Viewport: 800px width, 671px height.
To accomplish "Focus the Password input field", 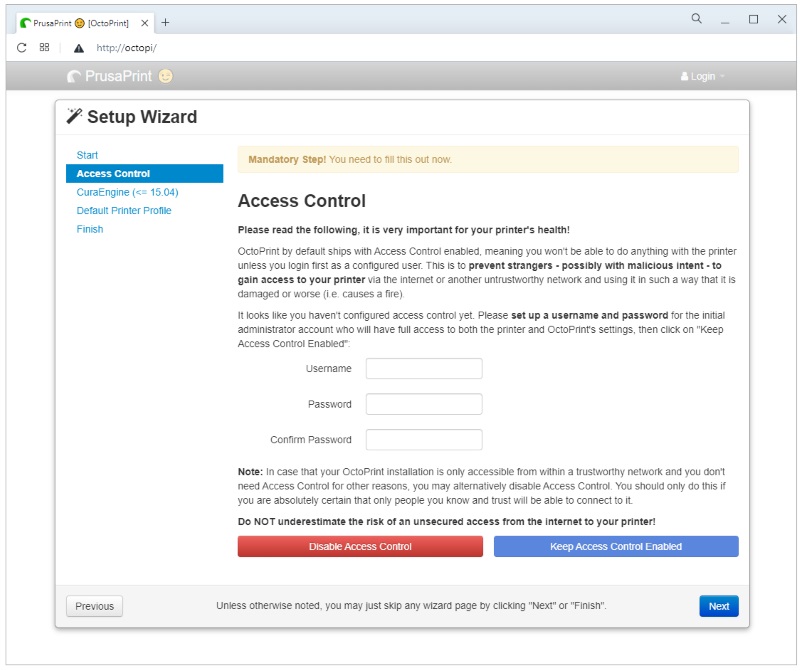I will pyautogui.click(x=424, y=404).
